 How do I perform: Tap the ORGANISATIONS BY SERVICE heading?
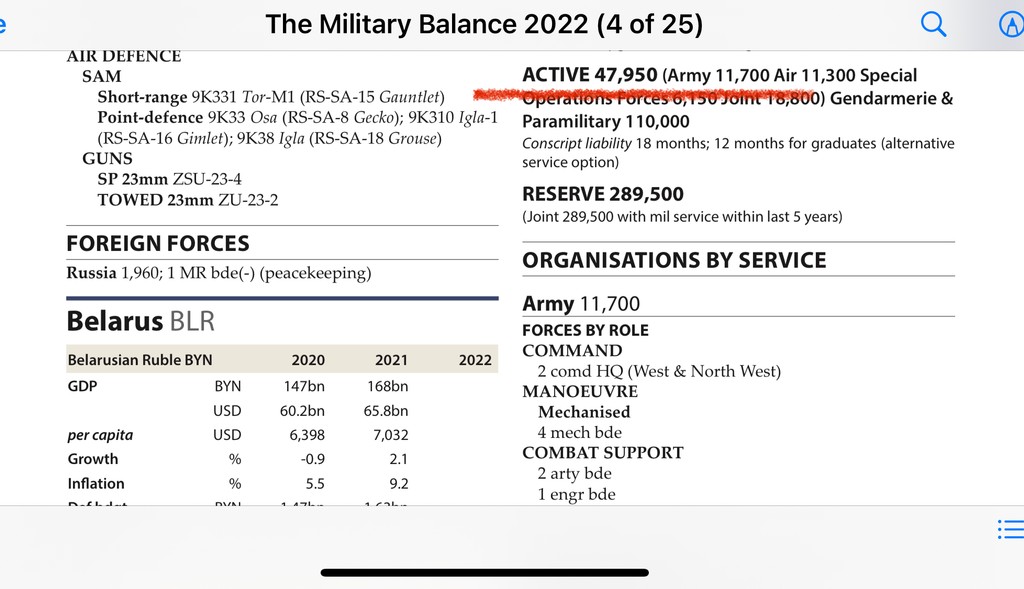(x=674, y=260)
